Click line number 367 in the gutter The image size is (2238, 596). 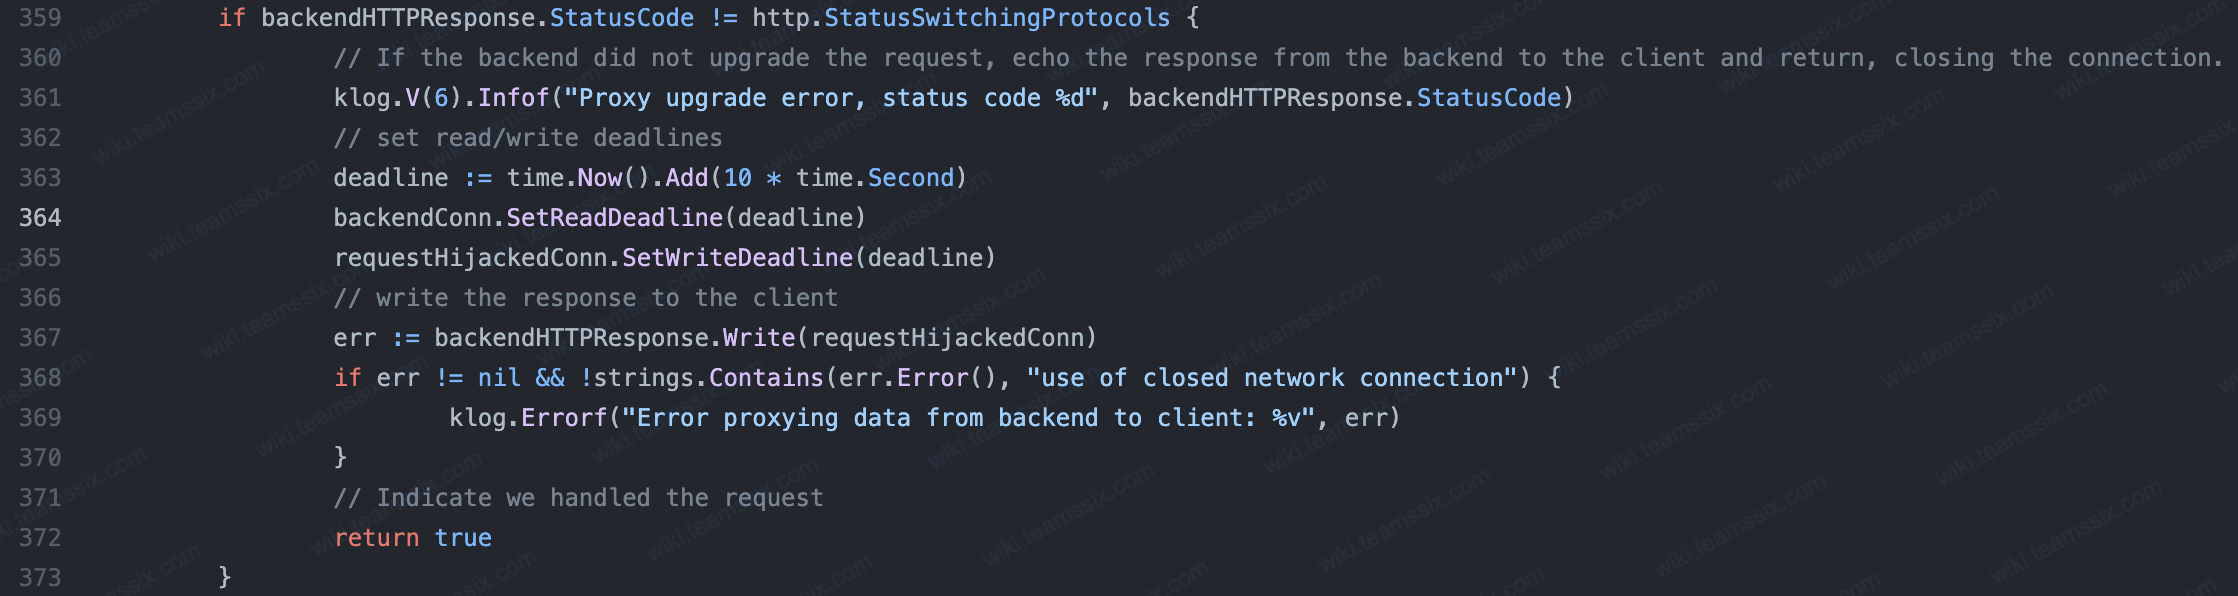point(40,338)
